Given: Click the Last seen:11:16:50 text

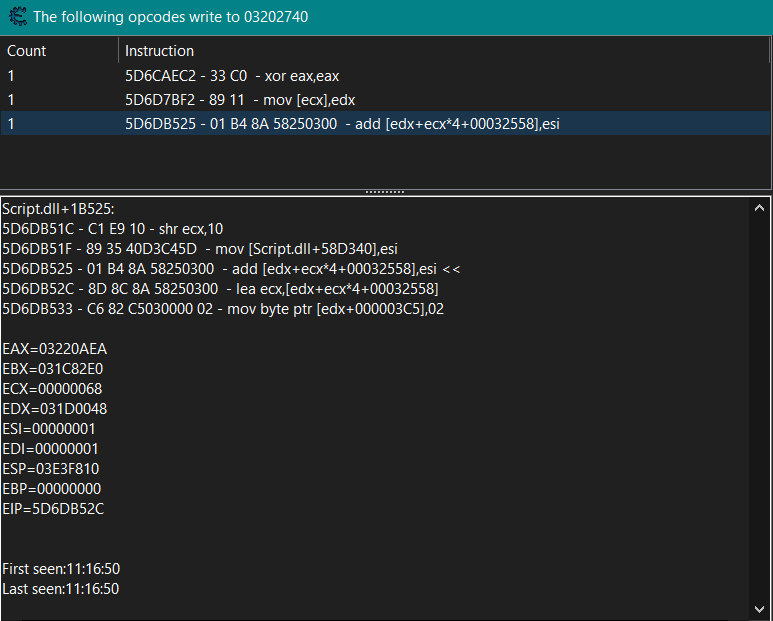Looking at the screenshot, I should pyautogui.click(x=61, y=589).
